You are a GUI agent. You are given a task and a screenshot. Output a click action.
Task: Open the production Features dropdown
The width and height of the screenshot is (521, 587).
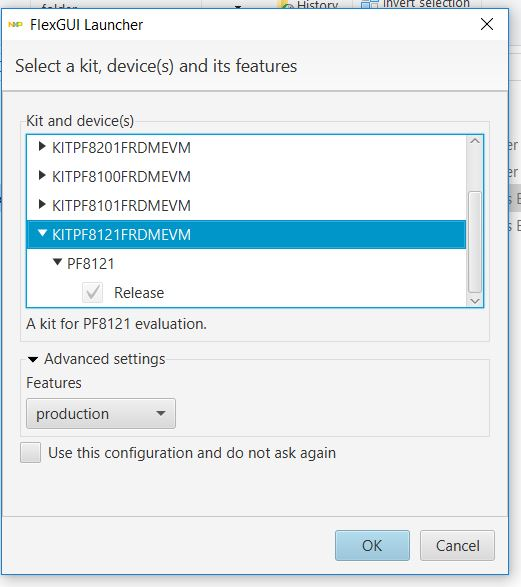(101, 414)
